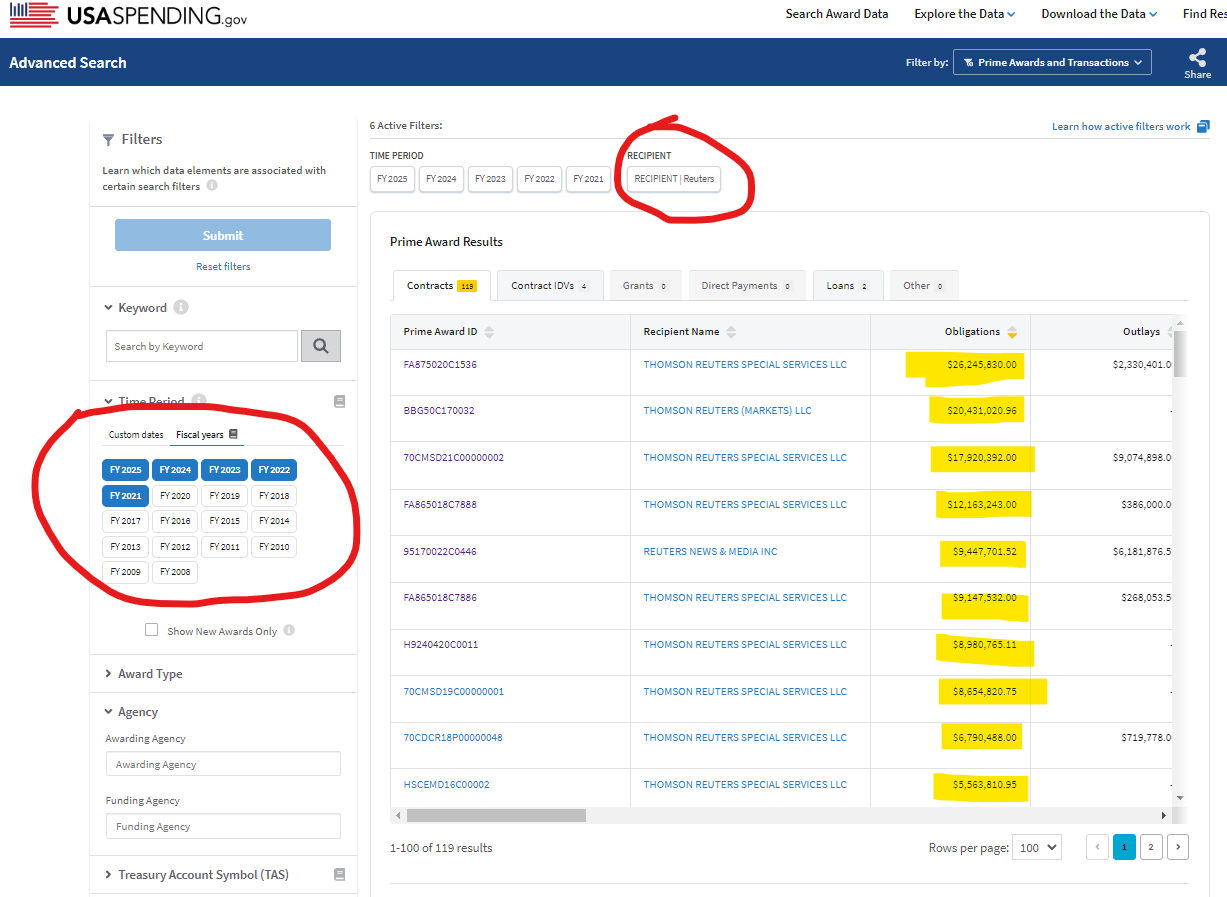The image size is (1227, 897).
Task: Switch to Other awards tab
Action: pyautogui.click(x=924, y=285)
